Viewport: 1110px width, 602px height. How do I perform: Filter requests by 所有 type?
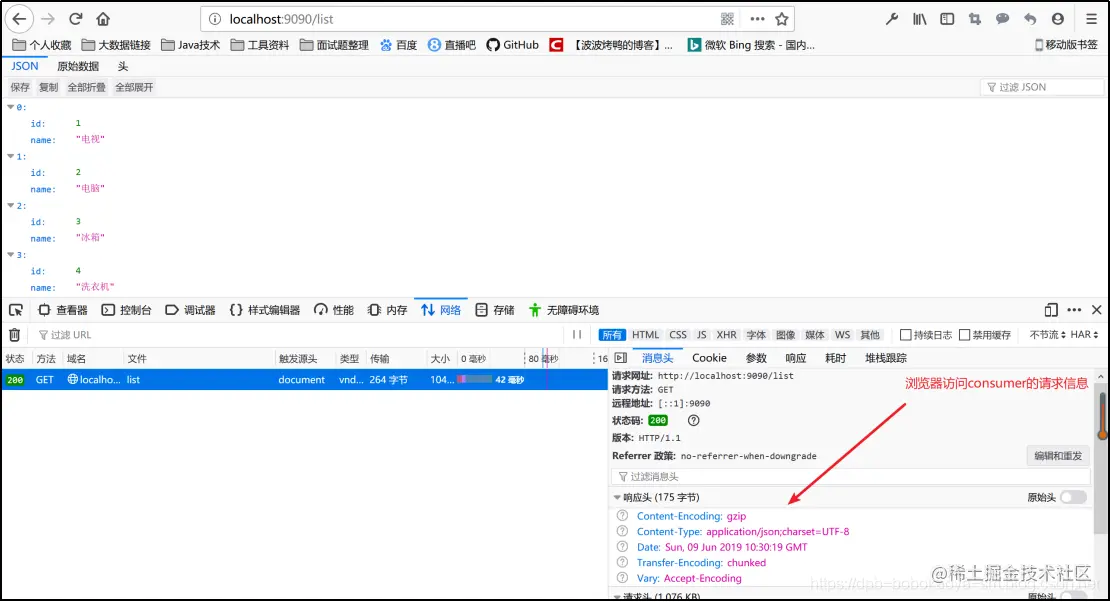tap(612, 335)
